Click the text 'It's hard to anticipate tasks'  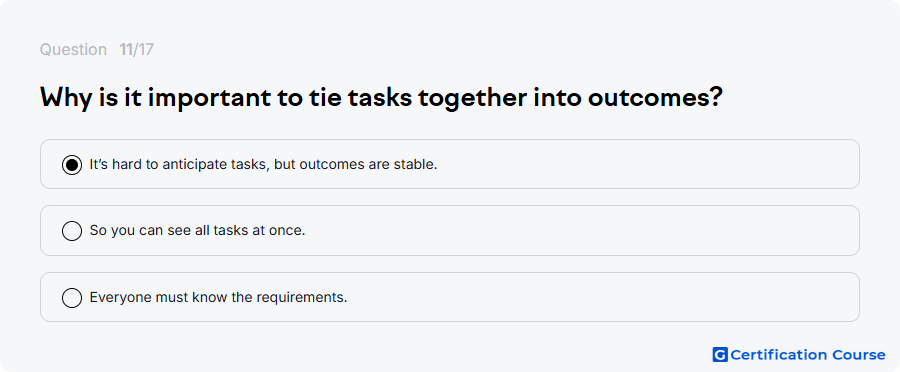tap(179, 165)
